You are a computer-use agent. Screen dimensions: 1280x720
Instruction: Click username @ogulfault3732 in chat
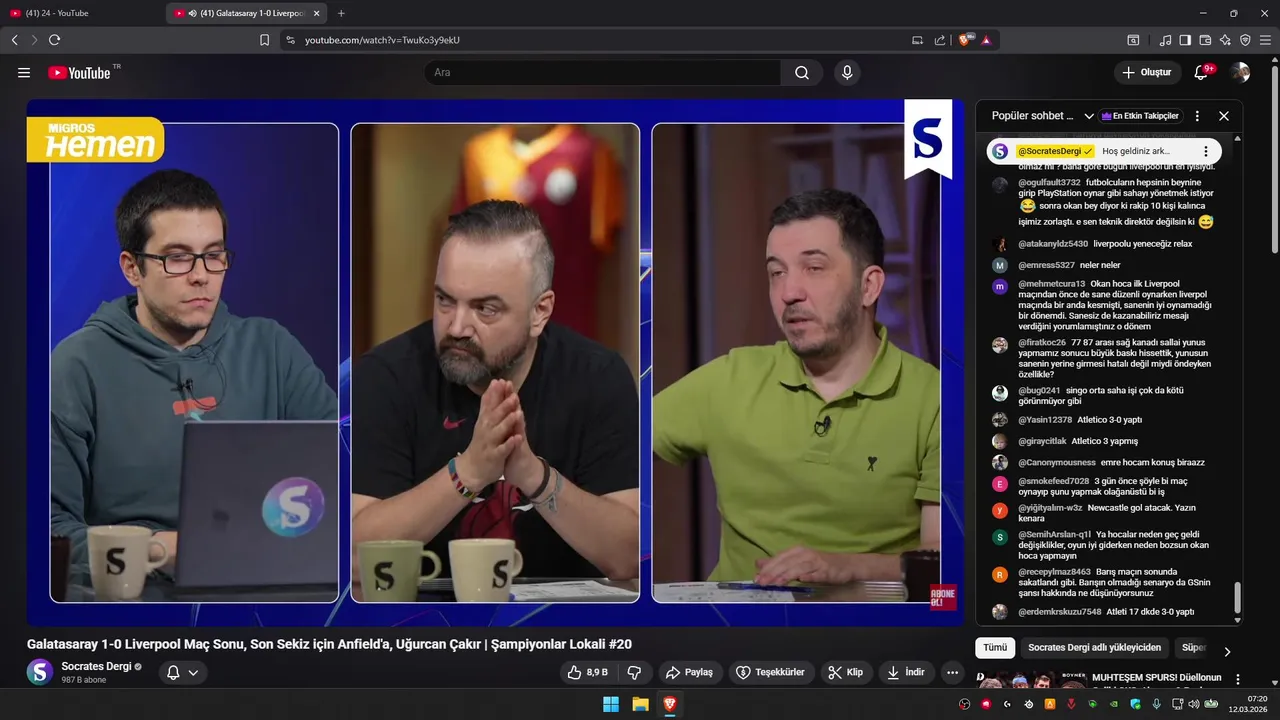[1049, 183]
